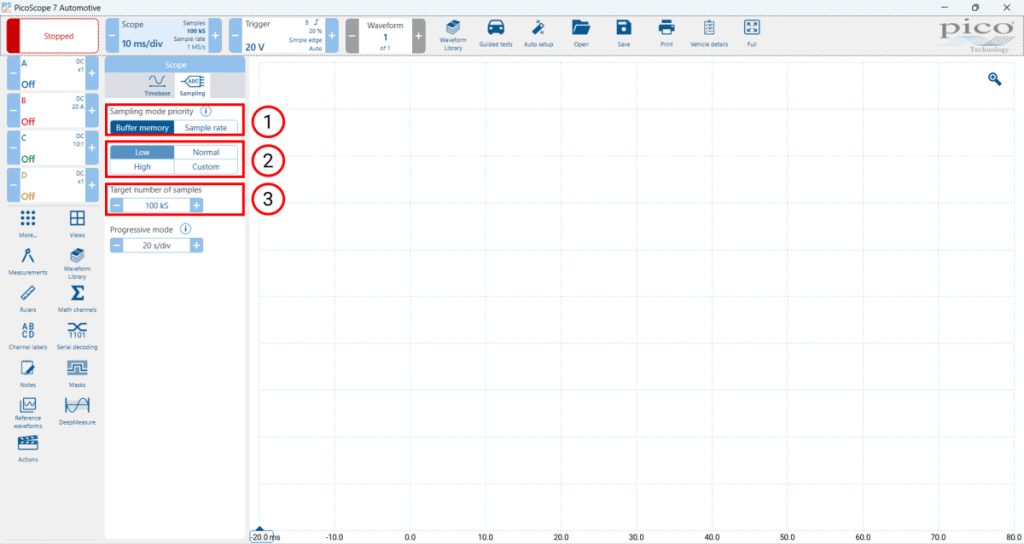Open the Notes tool
The image size is (1024, 544).
coord(27,374)
